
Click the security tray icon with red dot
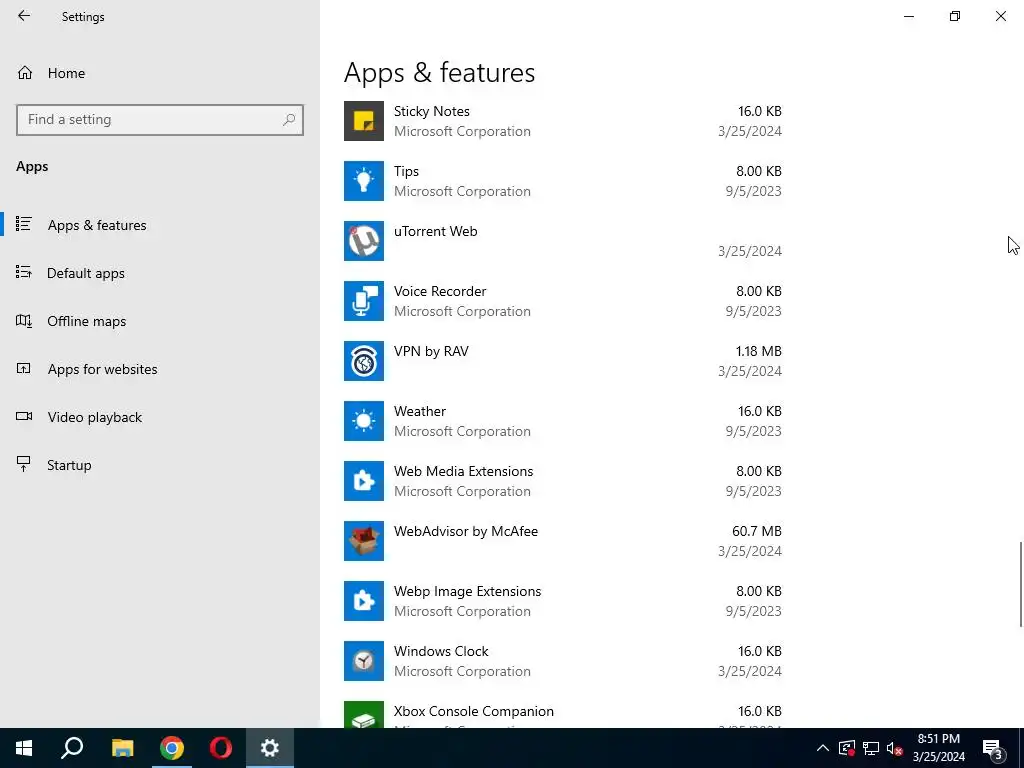point(846,748)
